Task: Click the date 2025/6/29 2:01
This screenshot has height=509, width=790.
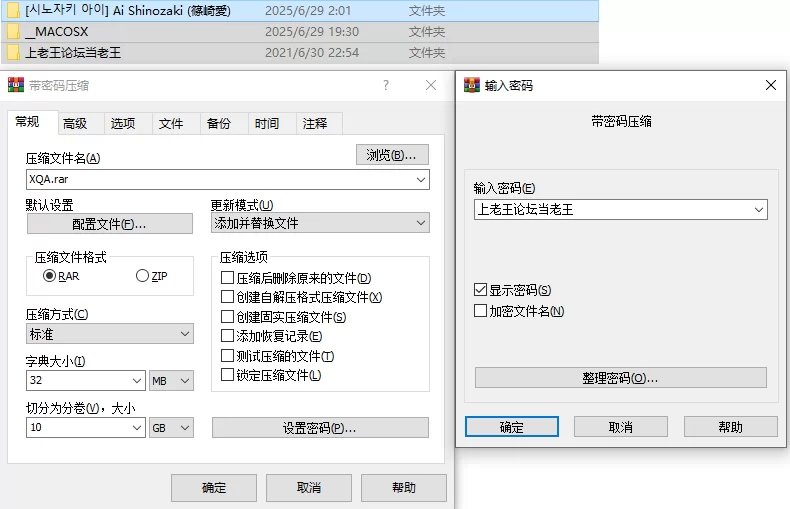Action: 308,11
